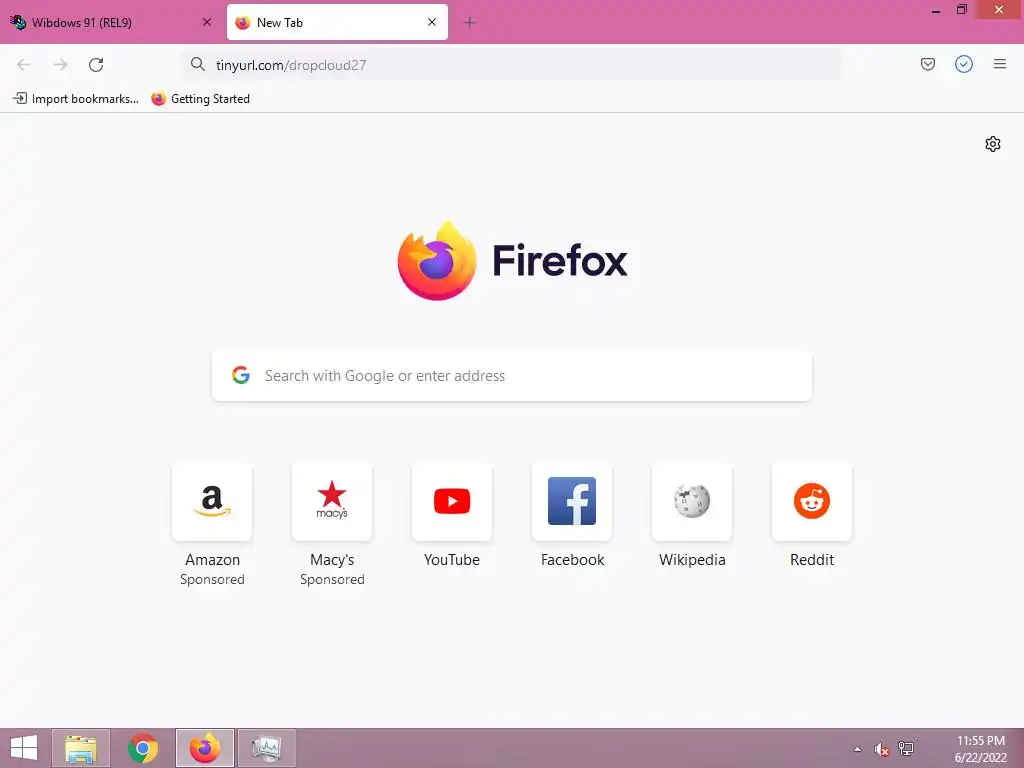Open the clock showing 11:55 PM

point(980,749)
